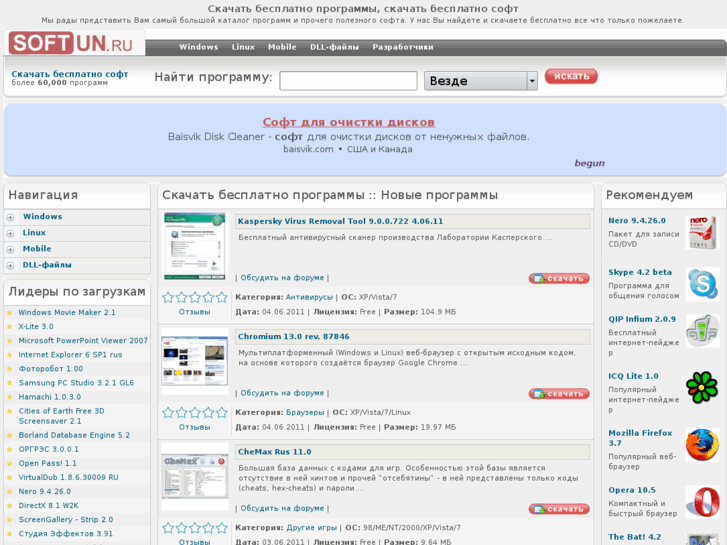Open Cities of Earth Free 3D Screensaver link
Image resolution: width=727 pixels, height=545 pixels.
(61, 416)
